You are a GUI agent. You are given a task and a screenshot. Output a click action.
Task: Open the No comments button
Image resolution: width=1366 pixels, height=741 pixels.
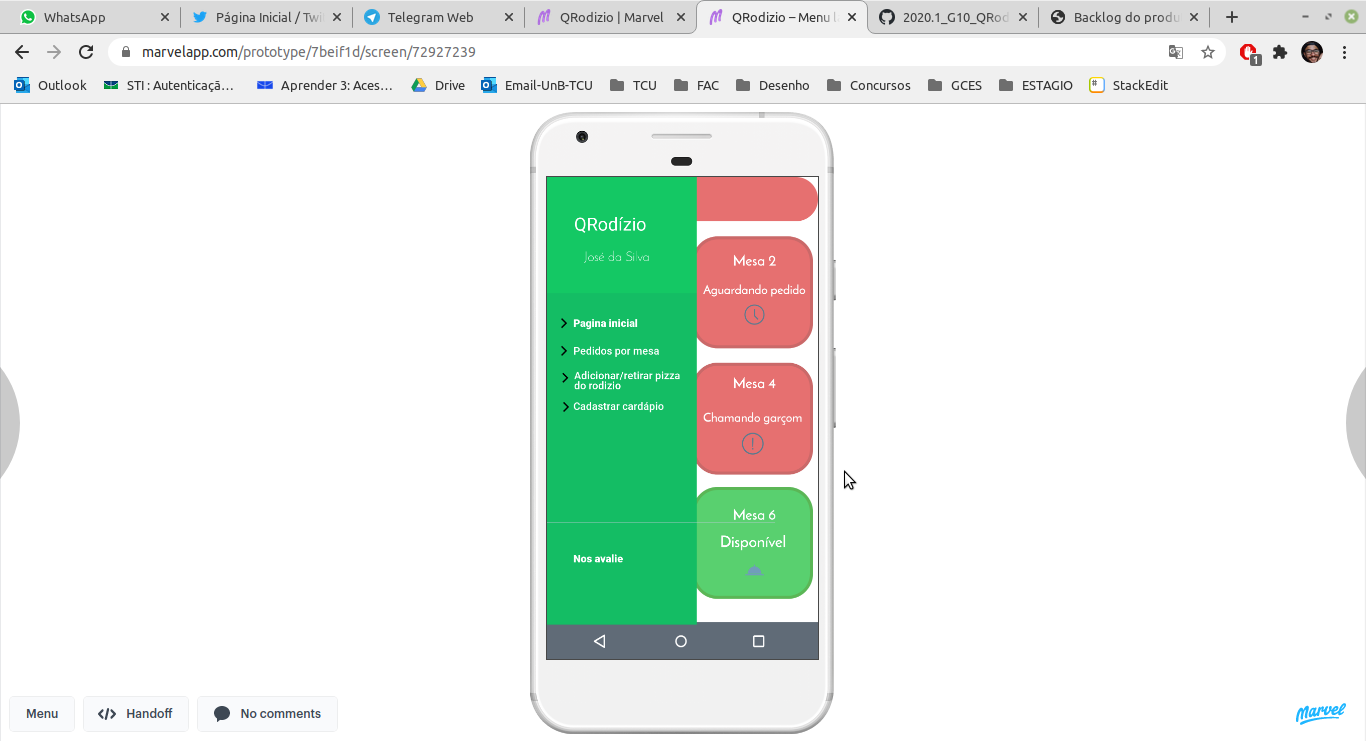click(267, 714)
